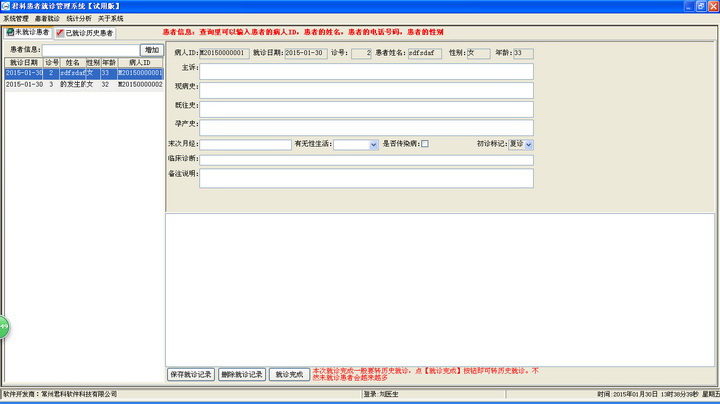Click the 软件开发商 status bar text
720x404 pixels.
[60, 394]
